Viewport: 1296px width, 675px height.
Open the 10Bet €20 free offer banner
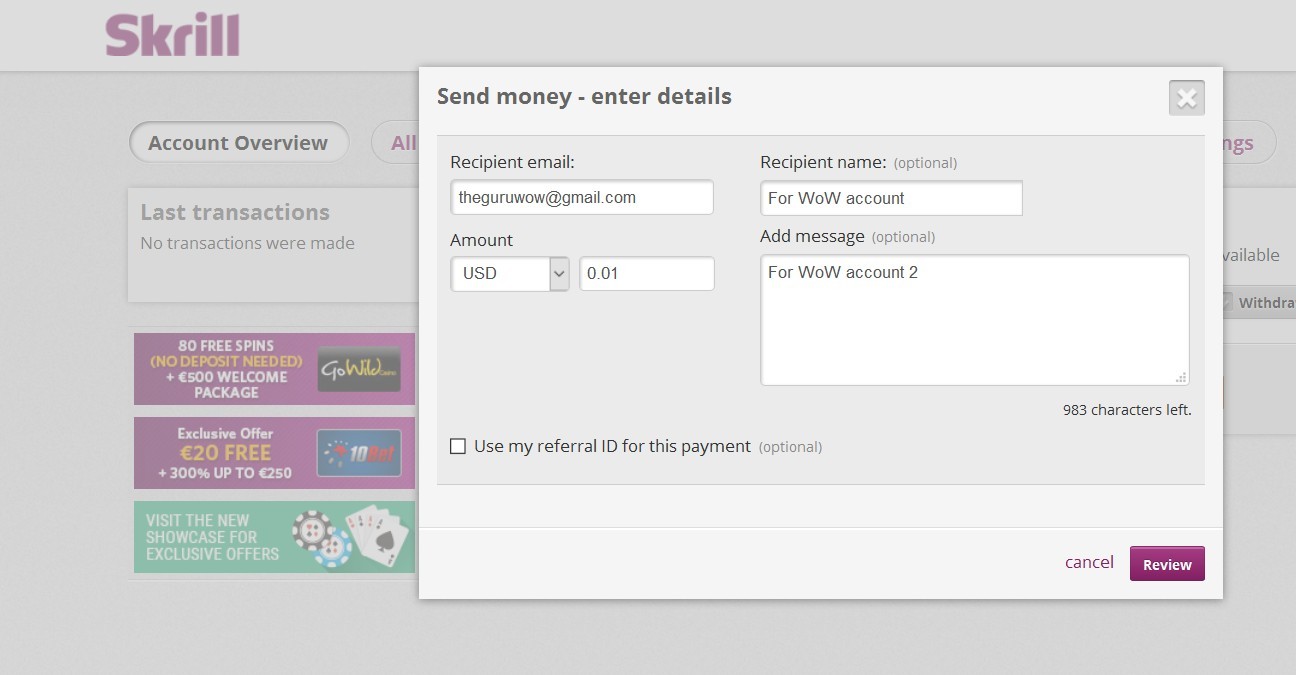274,453
